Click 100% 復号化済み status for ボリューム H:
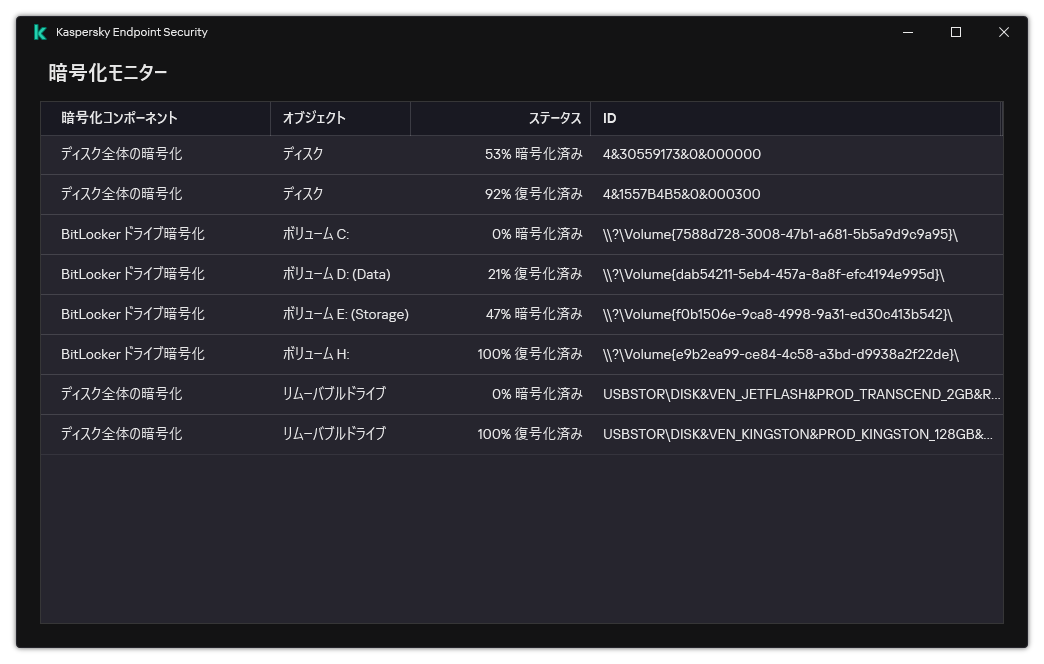This screenshot has height=664, width=1044. [x=530, y=354]
